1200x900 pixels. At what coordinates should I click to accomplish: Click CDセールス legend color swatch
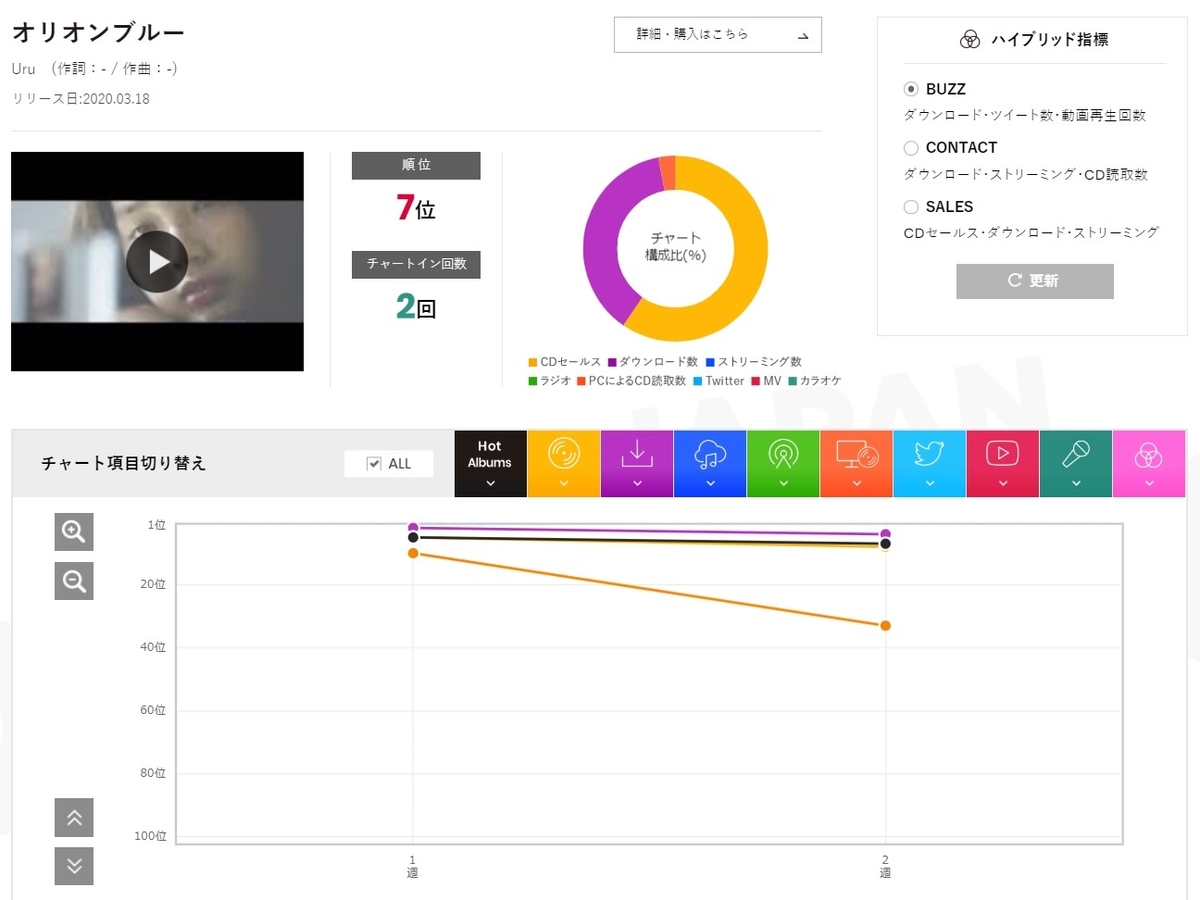point(532,362)
